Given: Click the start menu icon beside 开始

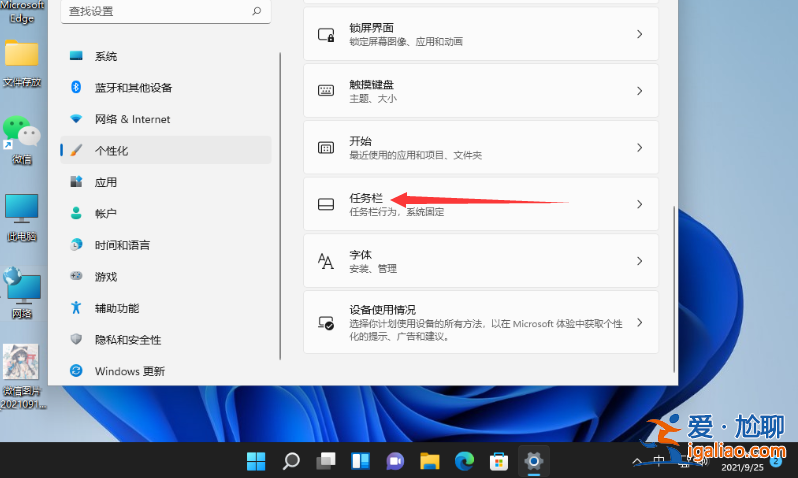Looking at the screenshot, I should click(x=326, y=148).
